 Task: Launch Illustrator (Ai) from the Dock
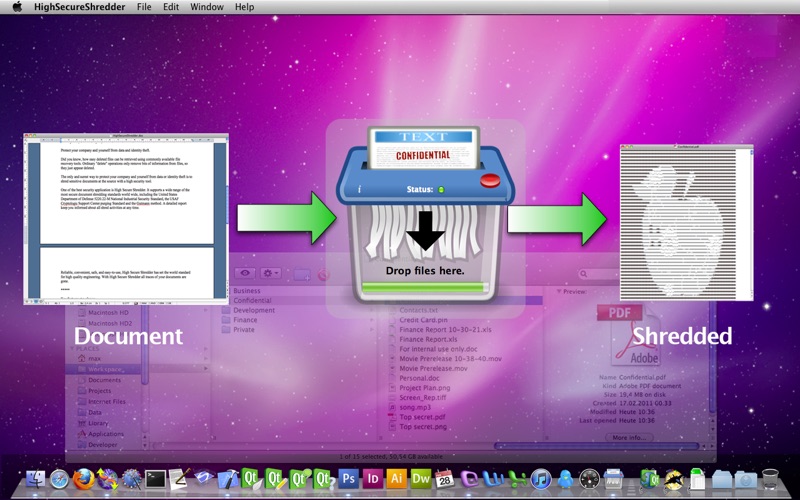tap(396, 479)
